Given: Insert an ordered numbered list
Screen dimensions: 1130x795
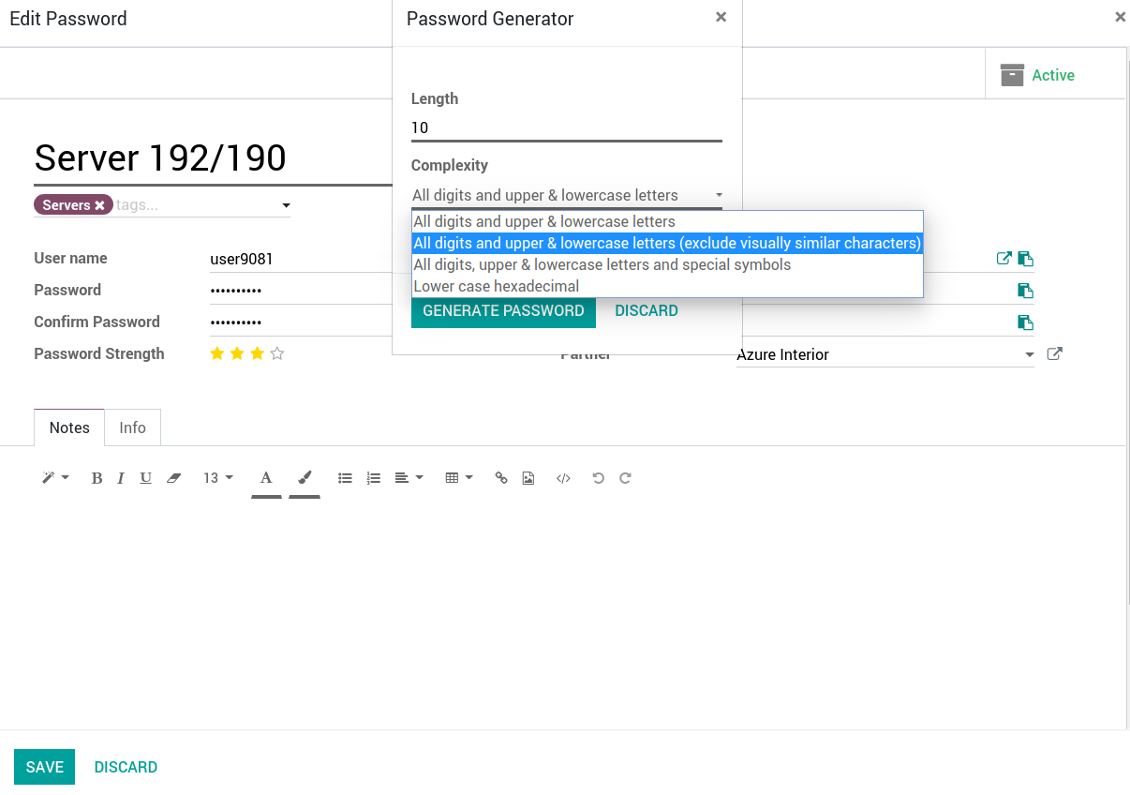Looking at the screenshot, I should (x=373, y=478).
